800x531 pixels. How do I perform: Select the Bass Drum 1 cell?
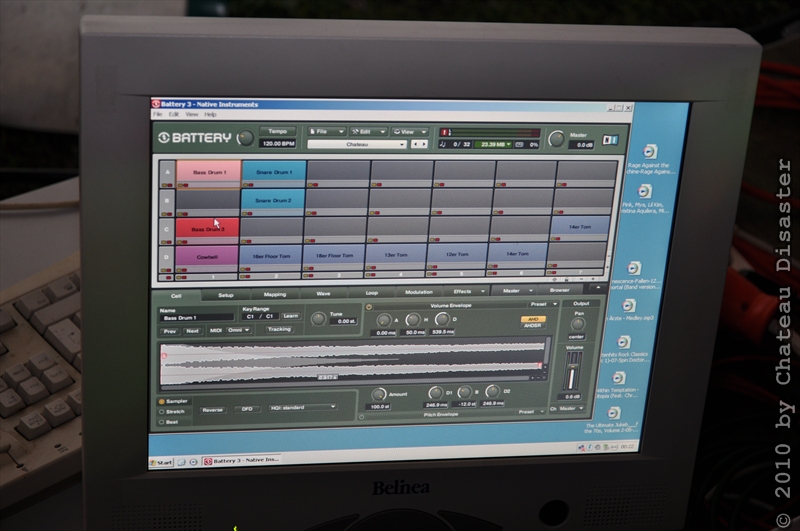[x=209, y=172]
